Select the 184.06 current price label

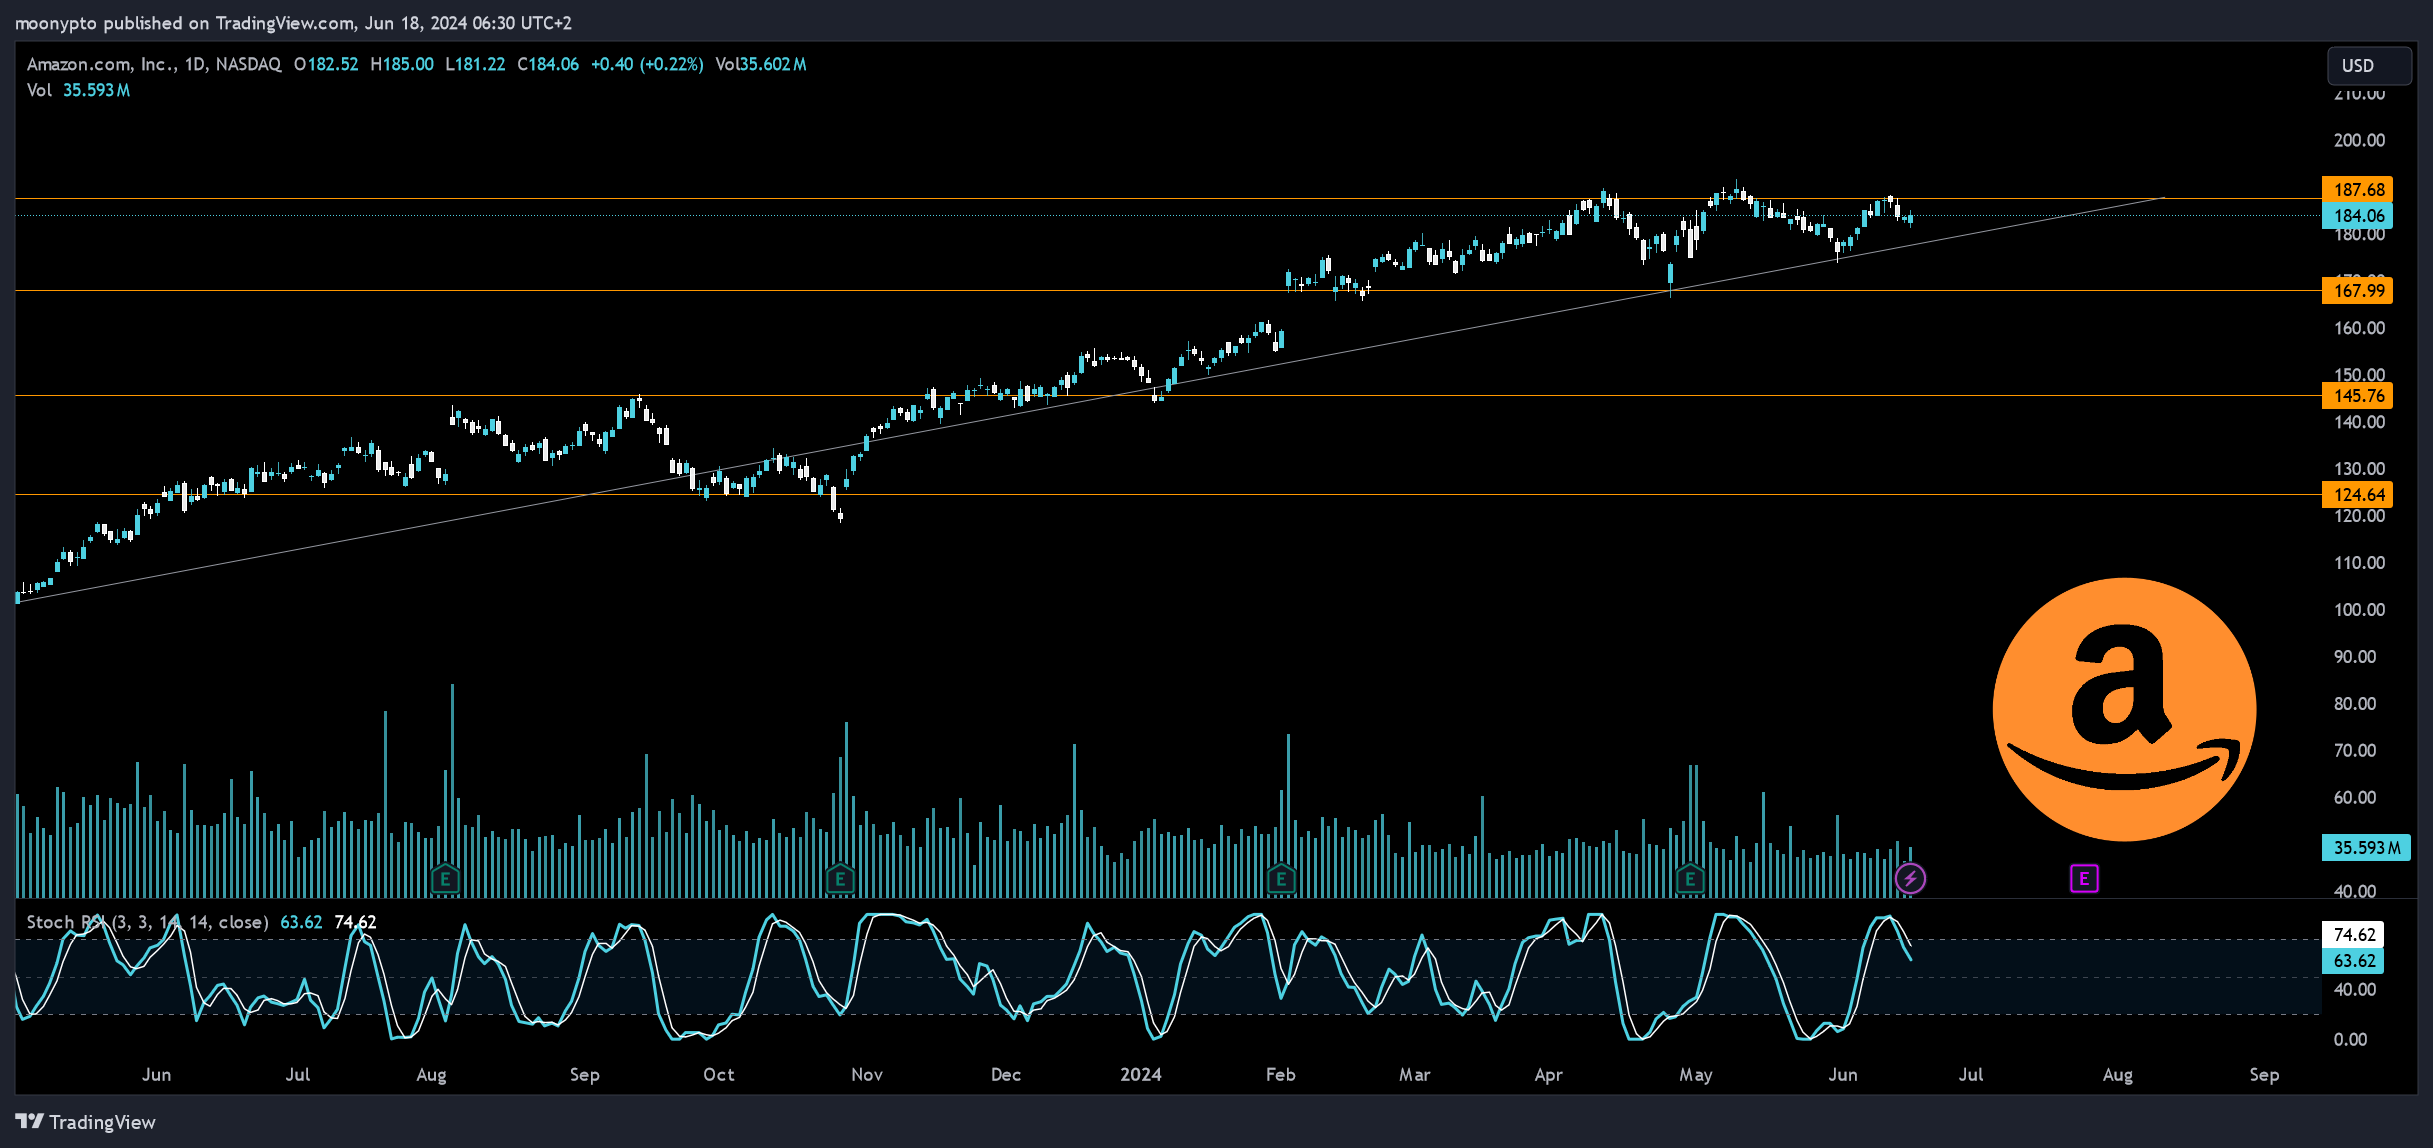[2357, 215]
